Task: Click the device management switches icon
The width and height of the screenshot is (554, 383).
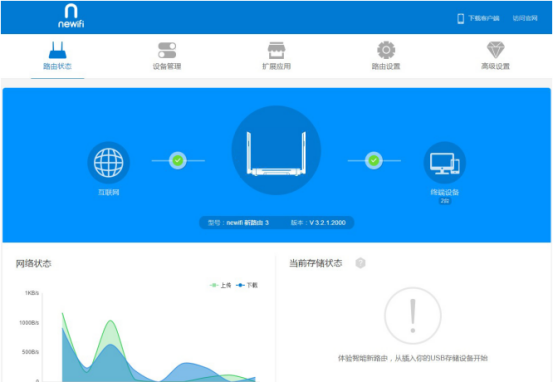Action: [x=167, y=50]
